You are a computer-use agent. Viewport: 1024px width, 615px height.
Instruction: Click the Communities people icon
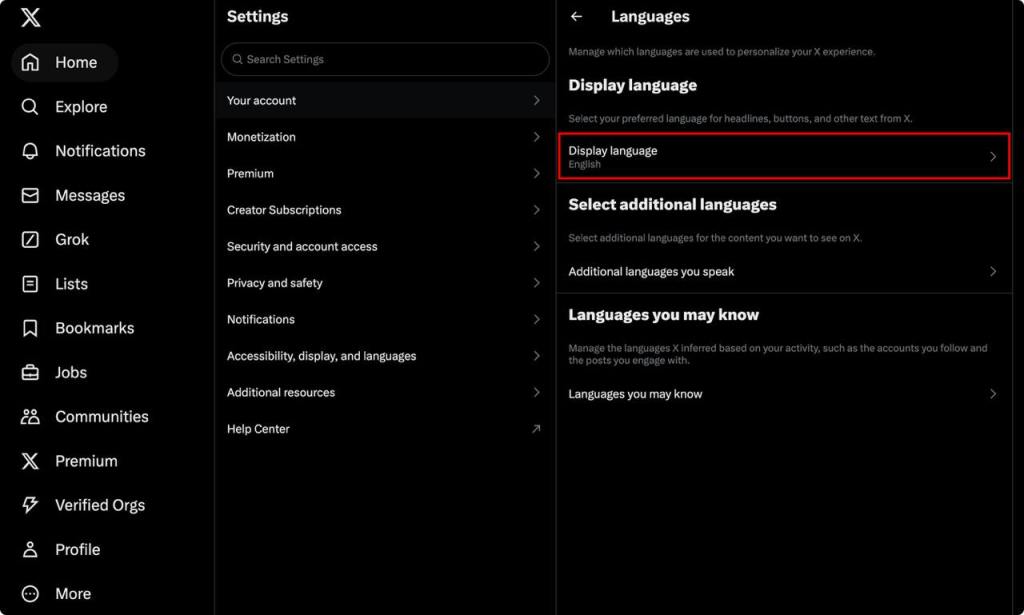pyautogui.click(x=30, y=417)
